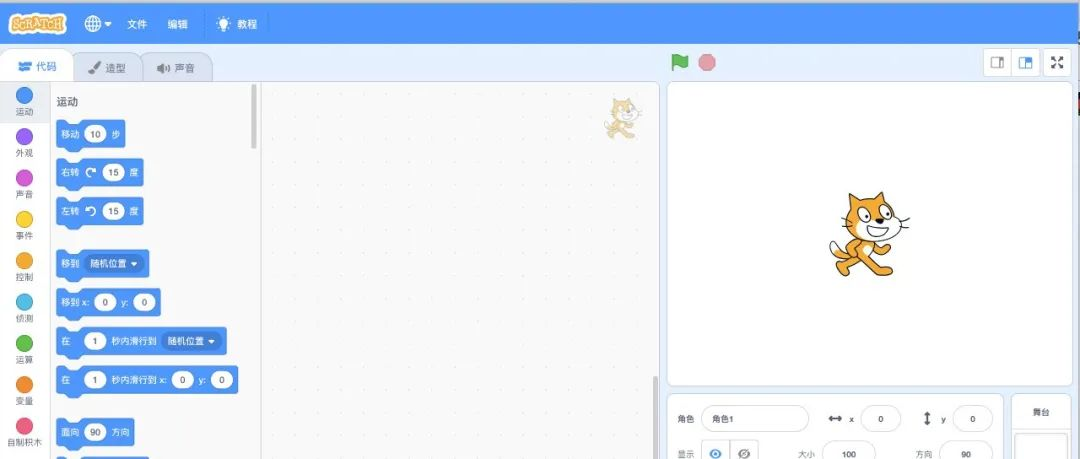This screenshot has width=1080, height=459.
Task: Click the sprite 方向 direction field
Action: point(966,453)
